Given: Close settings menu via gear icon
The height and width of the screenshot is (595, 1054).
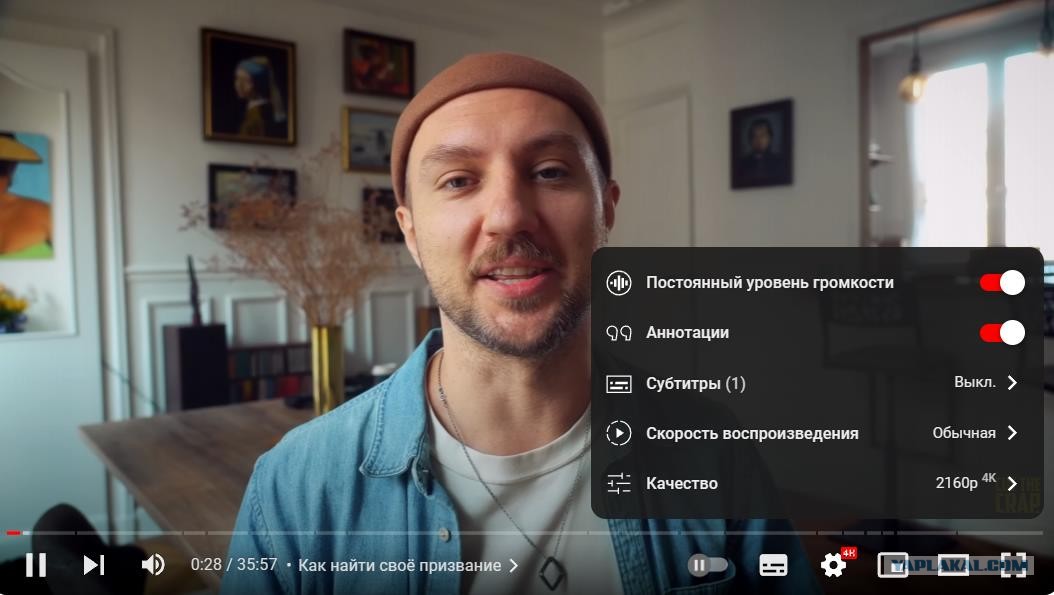Looking at the screenshot, I should 834,565.
